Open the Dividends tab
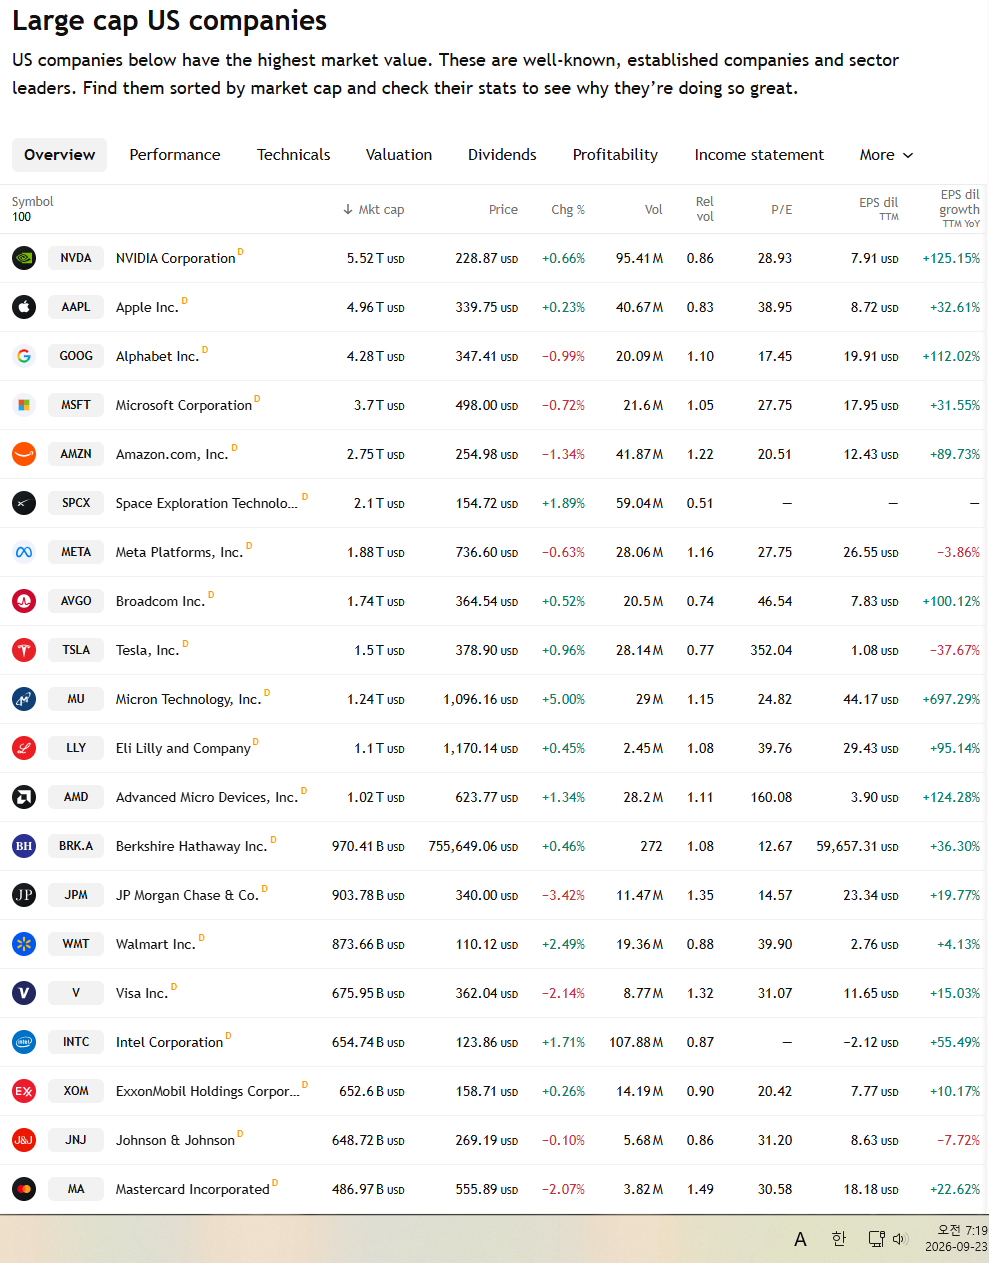The image size is (989, 1263). click(x=502, y=155)
